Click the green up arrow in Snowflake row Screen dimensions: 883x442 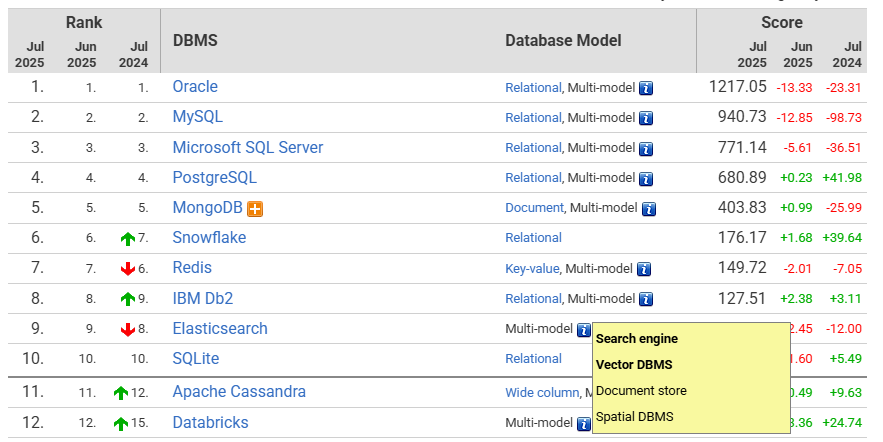tap(128, 239)
